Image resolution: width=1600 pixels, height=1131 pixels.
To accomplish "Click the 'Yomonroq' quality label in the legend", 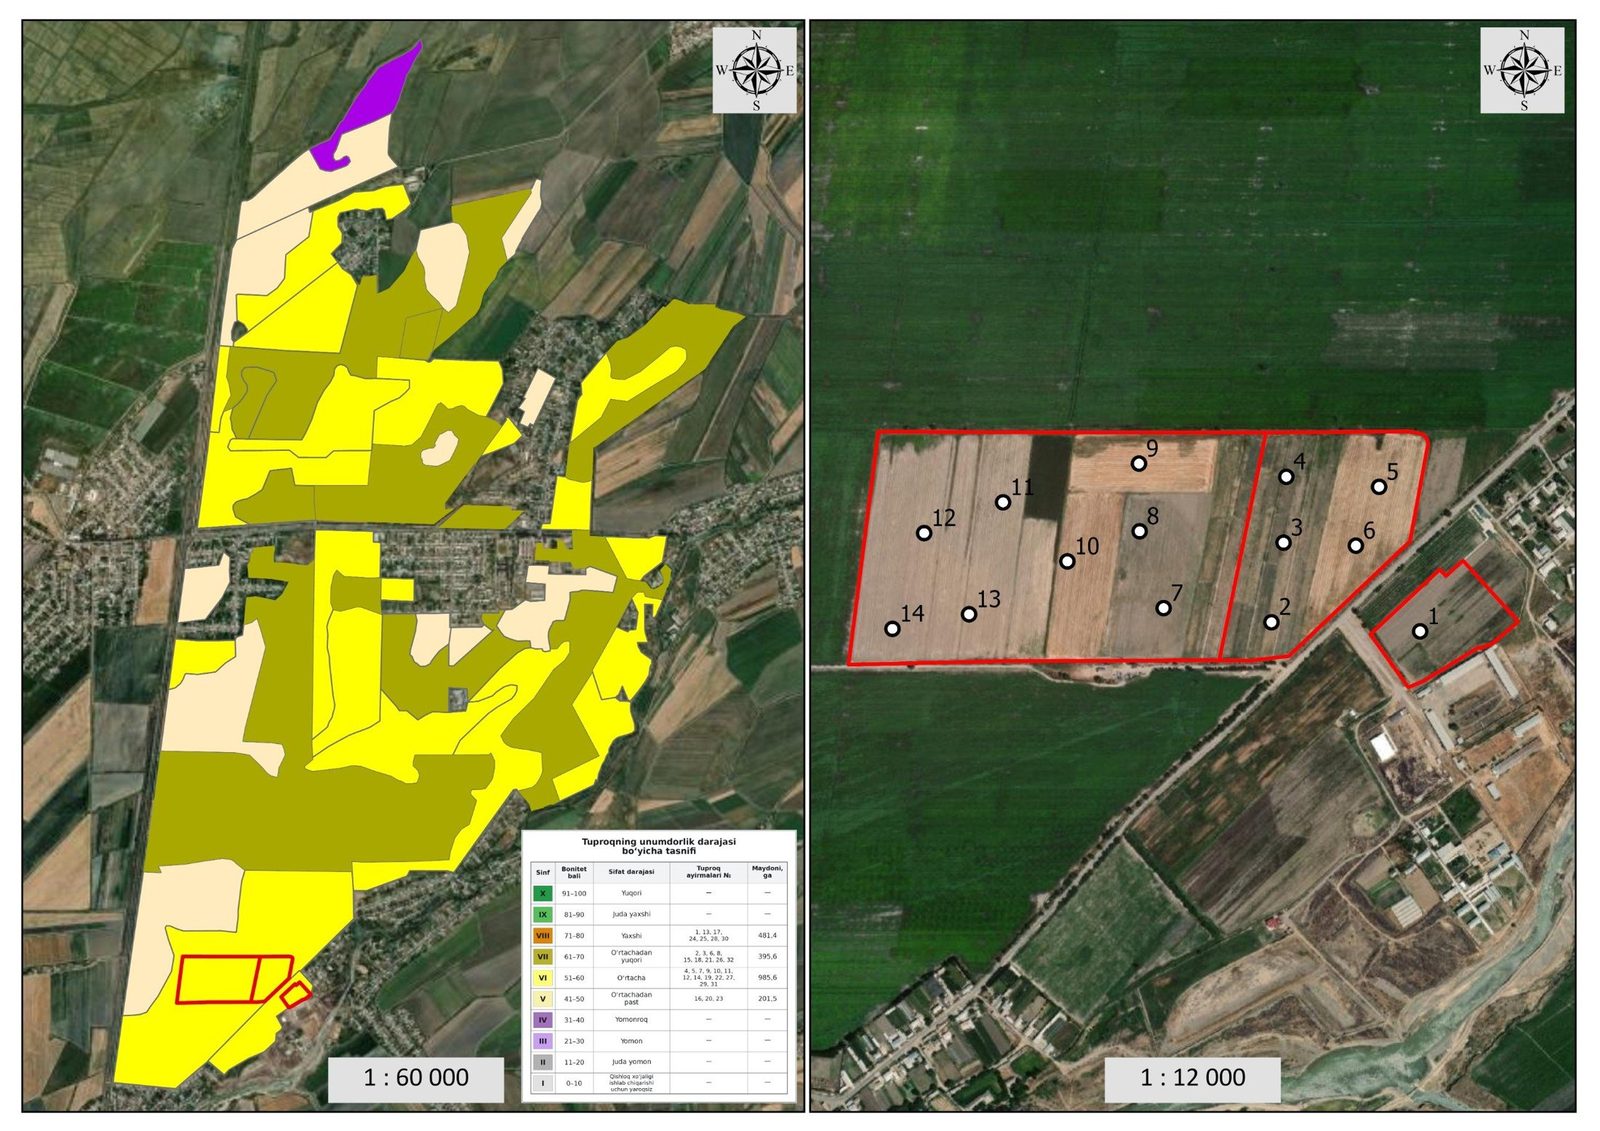I will click(x=631, y=1020).
